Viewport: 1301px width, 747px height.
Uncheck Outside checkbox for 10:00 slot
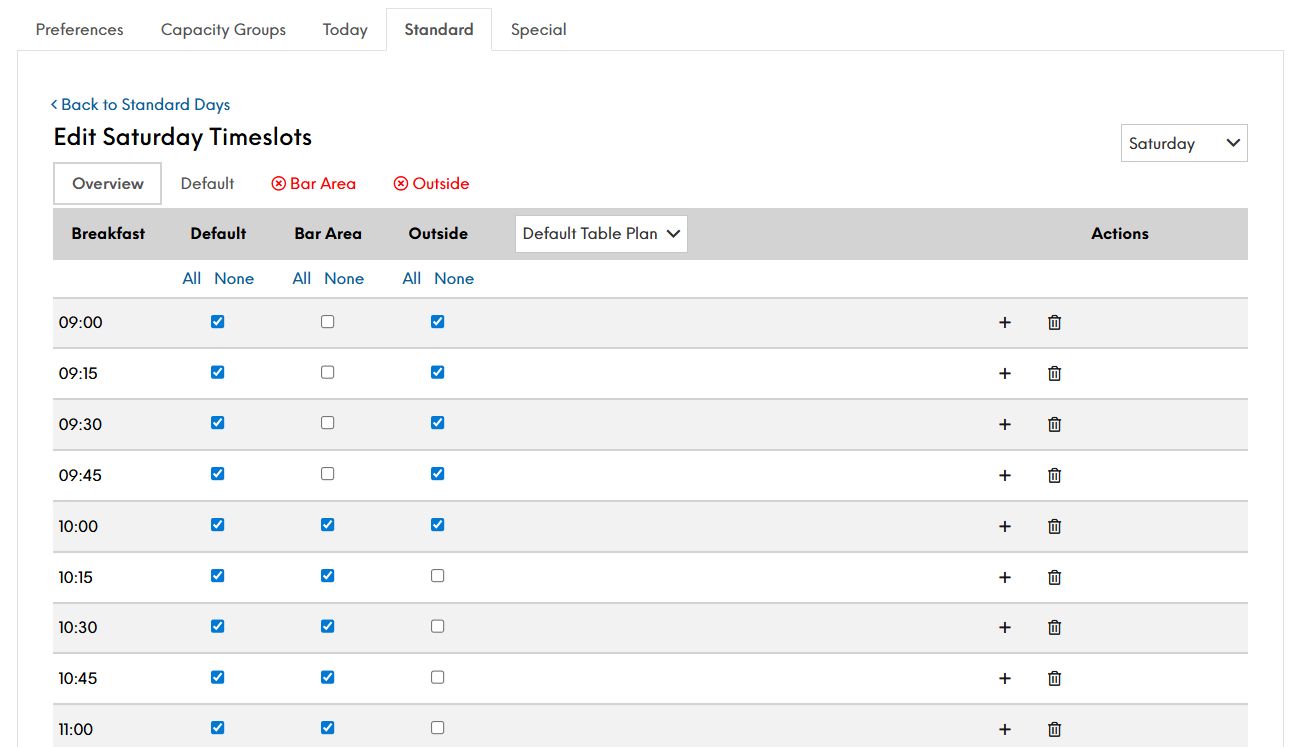437,525
